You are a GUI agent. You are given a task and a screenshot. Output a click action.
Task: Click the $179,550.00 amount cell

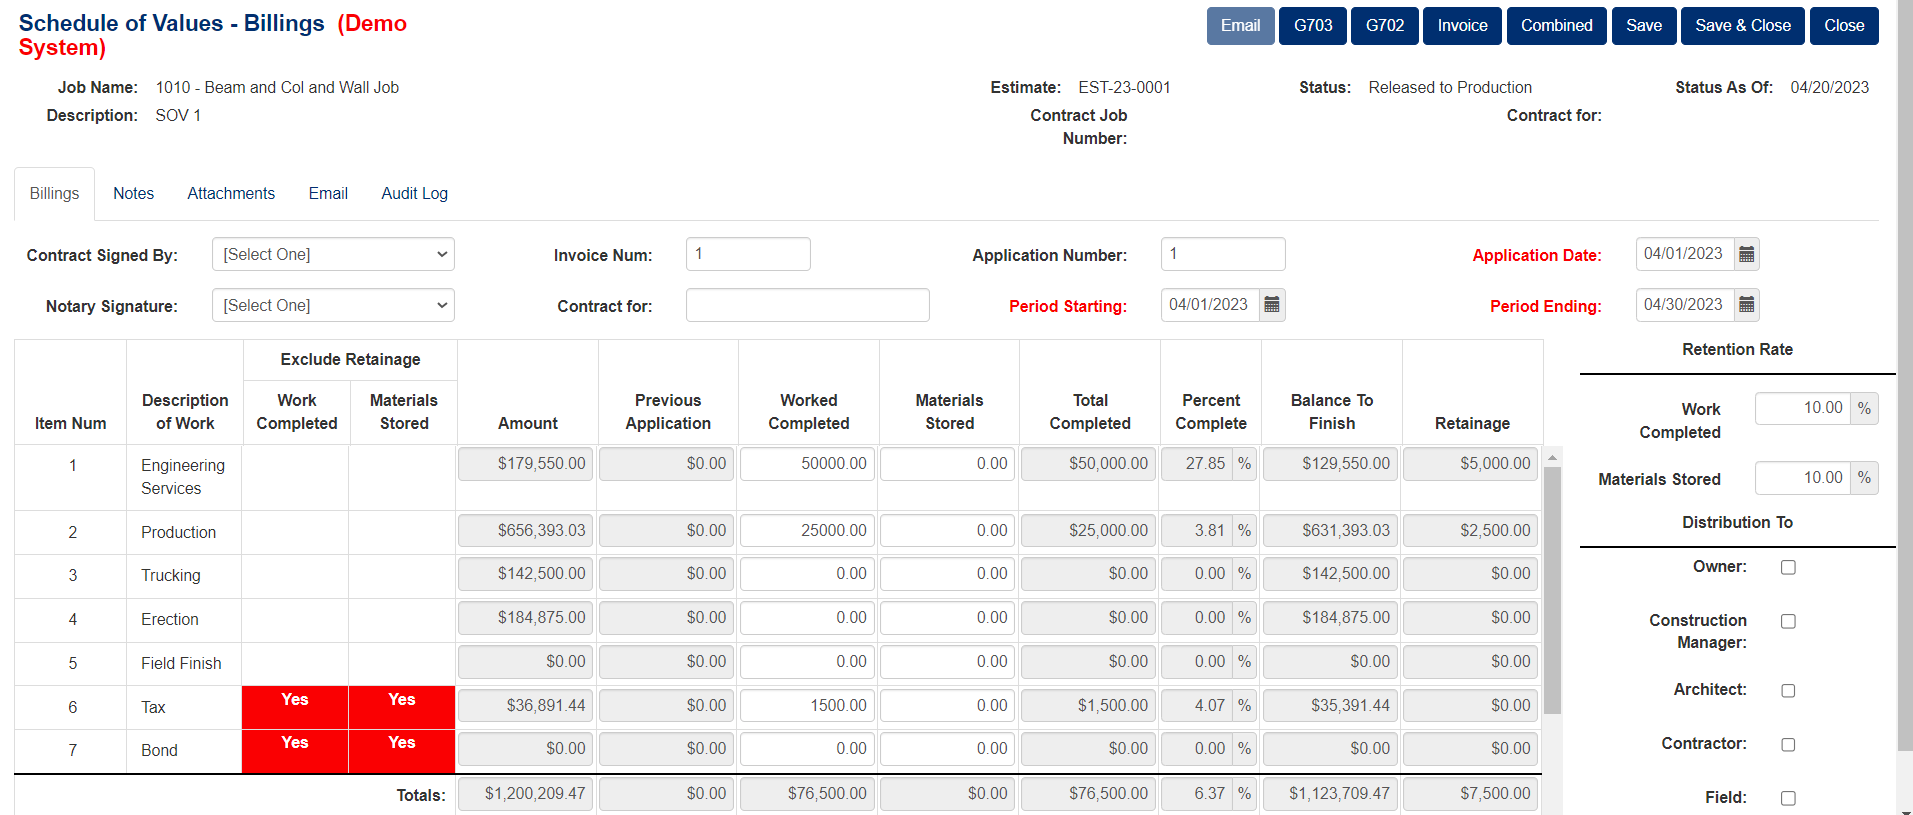[x=526, y=464]
